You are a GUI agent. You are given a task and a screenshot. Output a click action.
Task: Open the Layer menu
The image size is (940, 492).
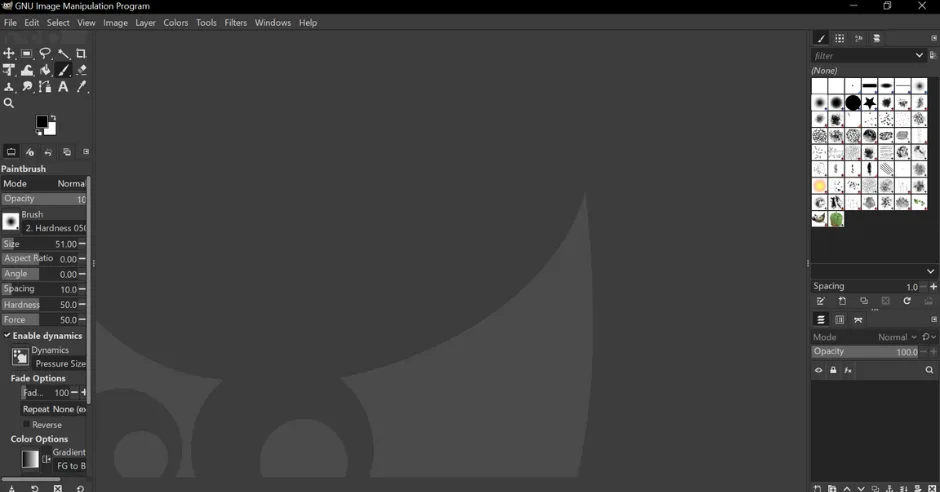coord(145,23)
